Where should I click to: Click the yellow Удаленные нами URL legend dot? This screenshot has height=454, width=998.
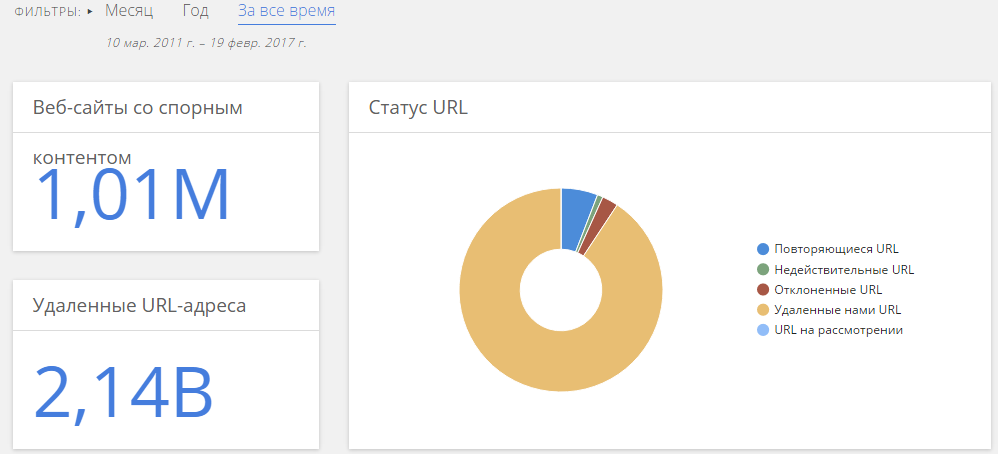(x=763, y=310)
